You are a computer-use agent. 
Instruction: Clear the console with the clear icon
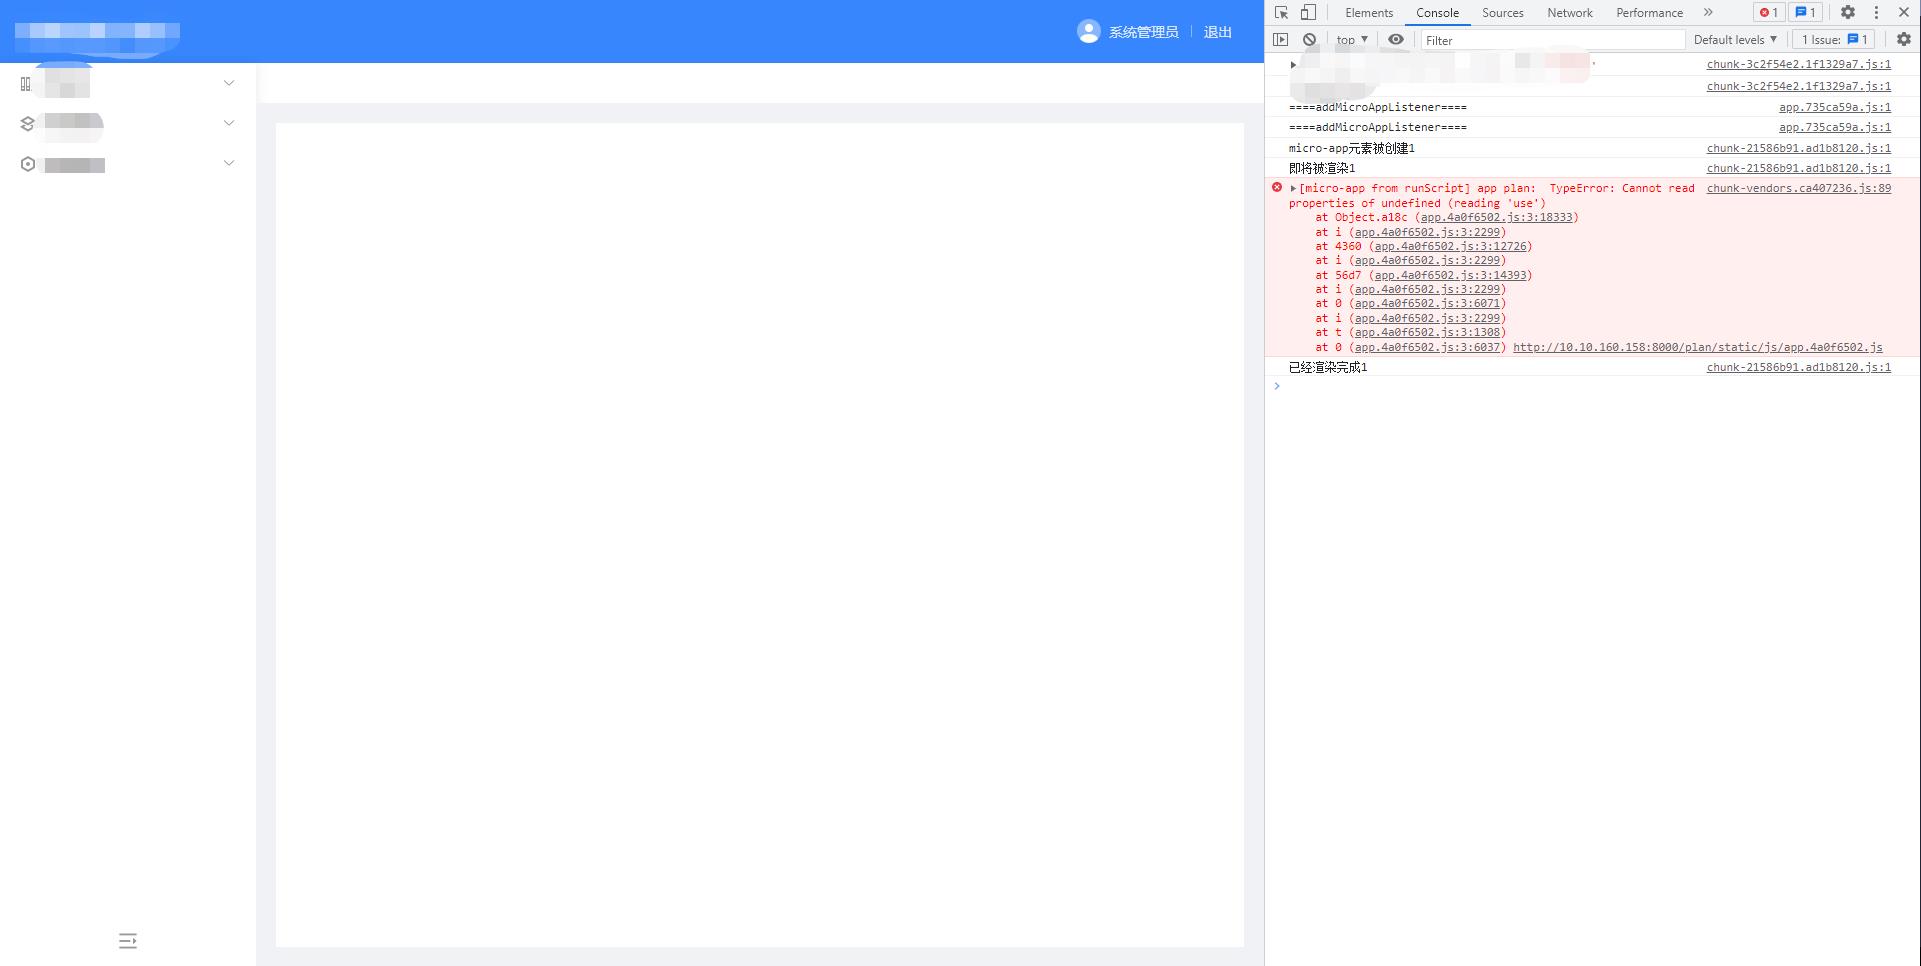click(1310, 40)
